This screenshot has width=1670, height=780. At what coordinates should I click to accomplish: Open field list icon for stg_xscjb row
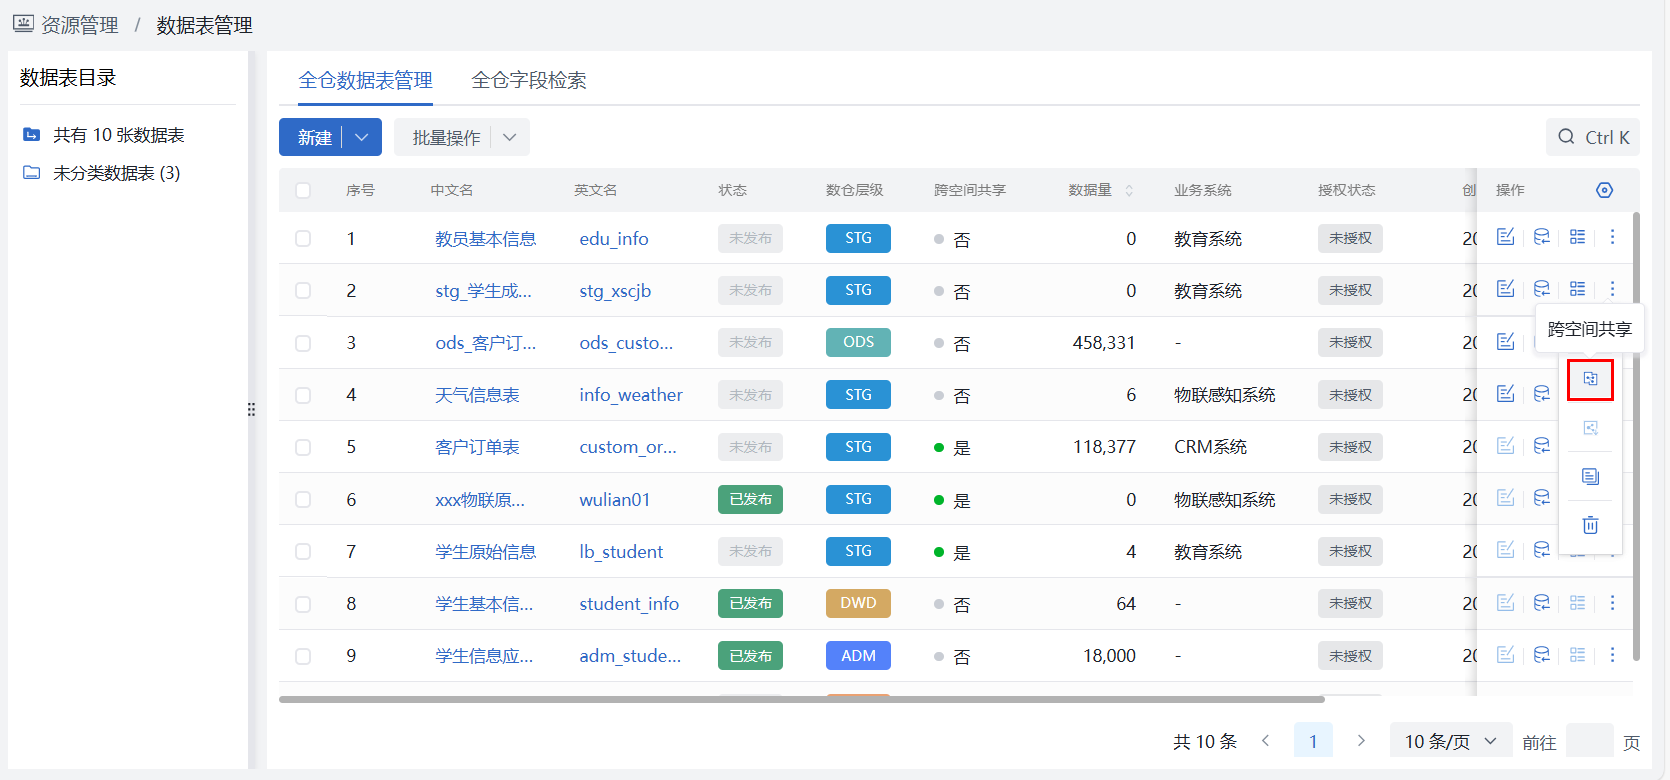[1577, 289]
